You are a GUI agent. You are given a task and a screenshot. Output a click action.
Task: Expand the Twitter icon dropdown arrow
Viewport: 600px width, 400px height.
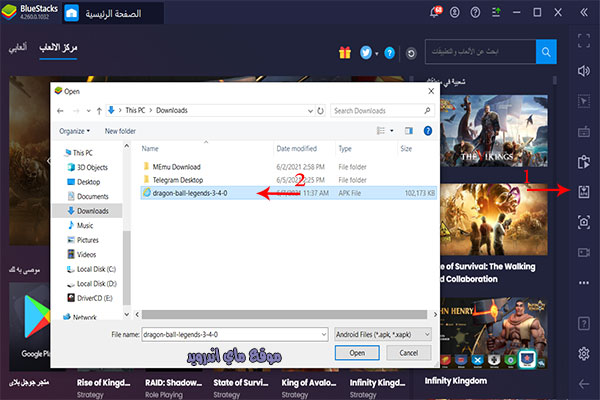377,53
